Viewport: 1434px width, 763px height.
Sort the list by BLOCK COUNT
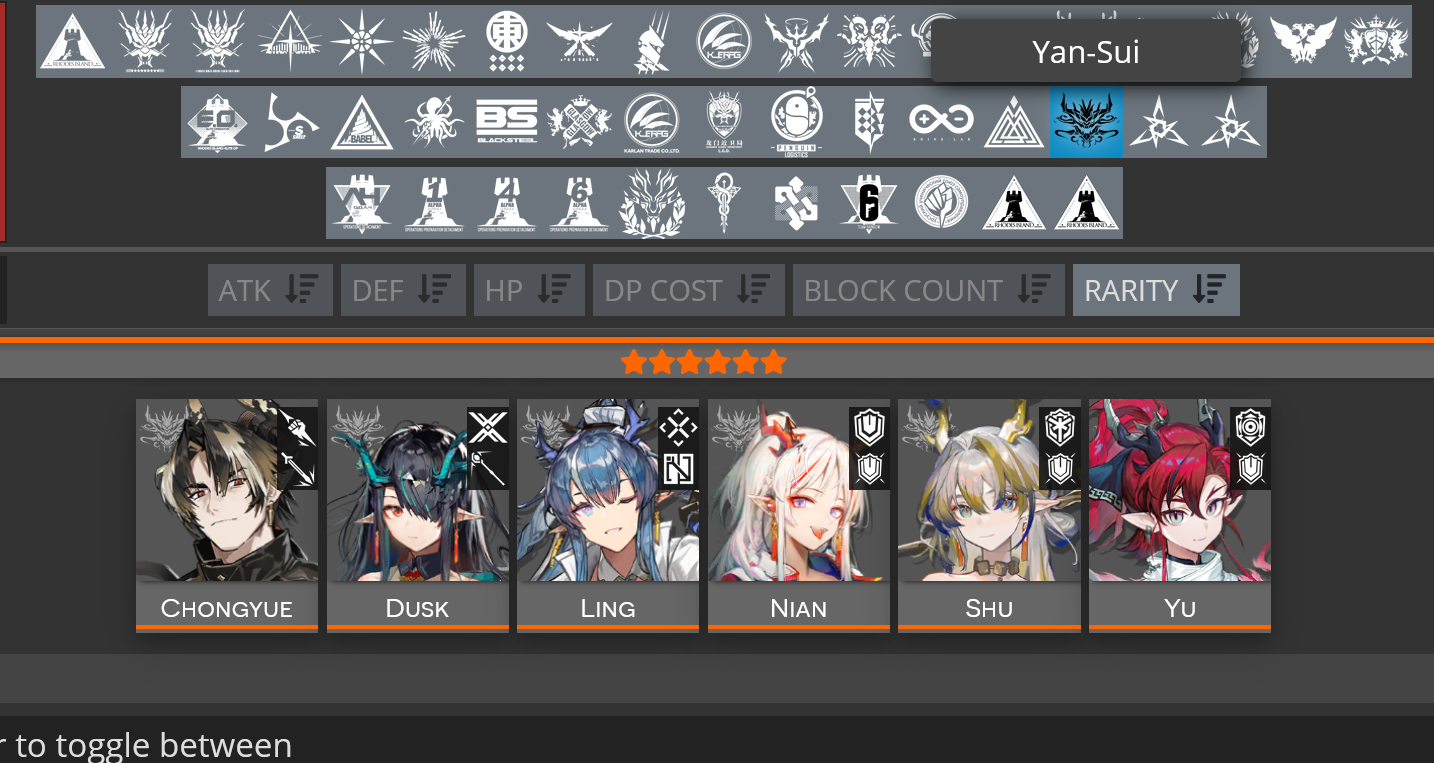tap(929, 290)
